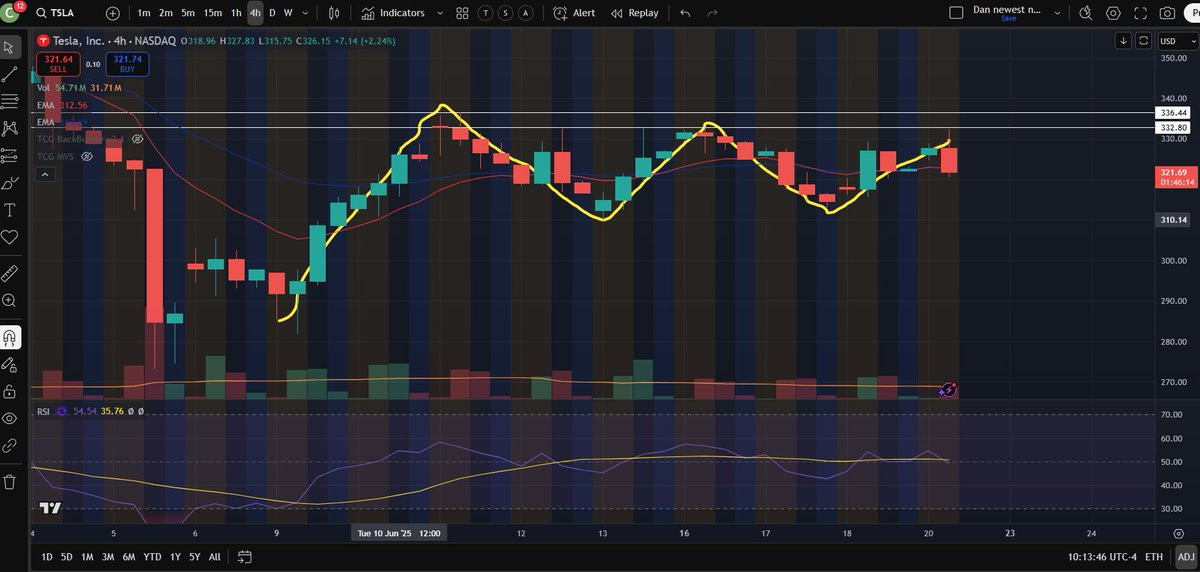Click the T circle toolbar button

click(486, 13)
